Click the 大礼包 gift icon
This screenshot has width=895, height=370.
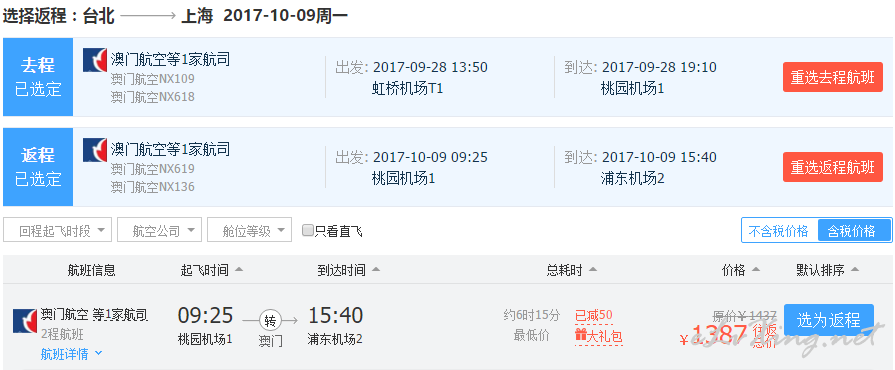coord(581,336)
